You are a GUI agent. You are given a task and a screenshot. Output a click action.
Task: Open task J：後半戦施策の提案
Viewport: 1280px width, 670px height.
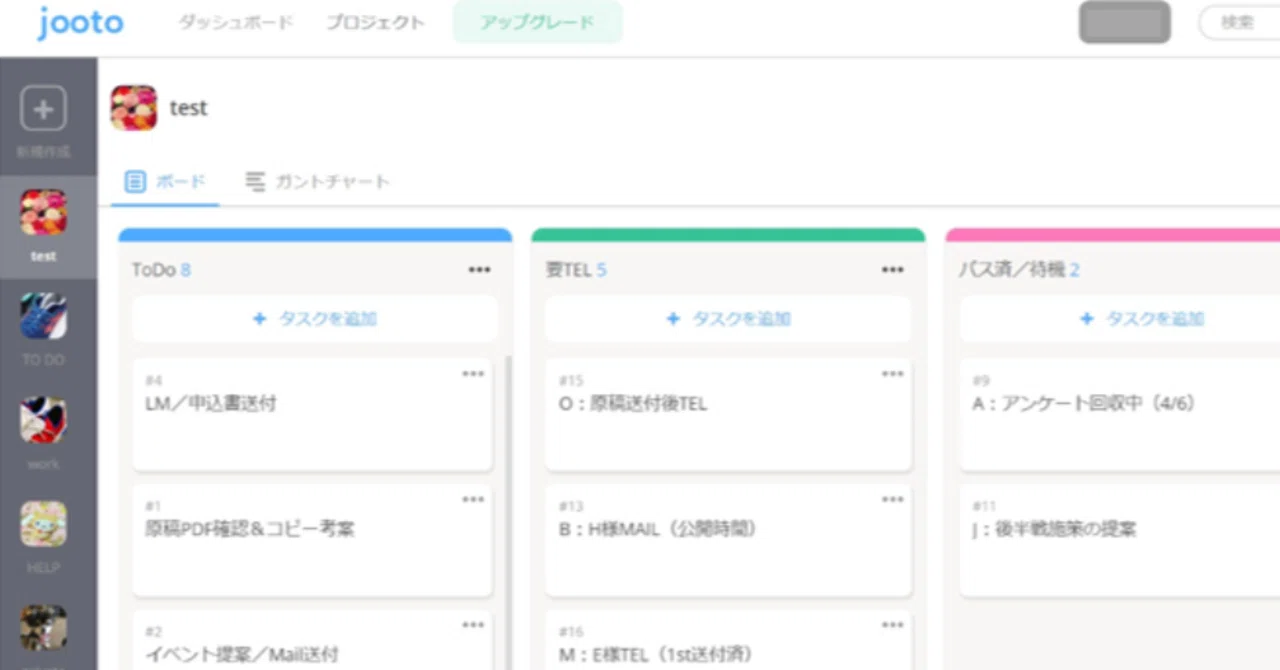click(x=1120, y=540)
